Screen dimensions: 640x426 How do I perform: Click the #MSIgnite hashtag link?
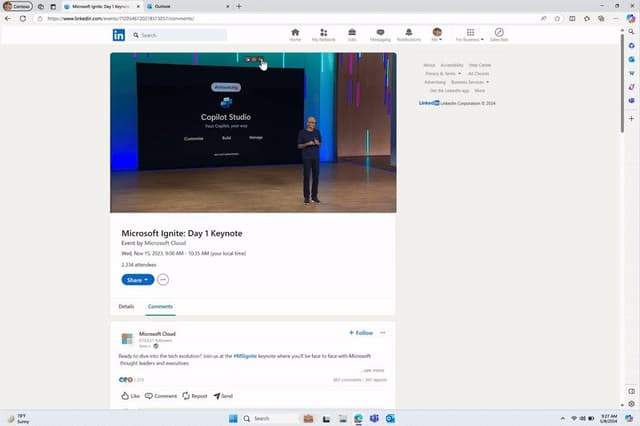(245, 356)
